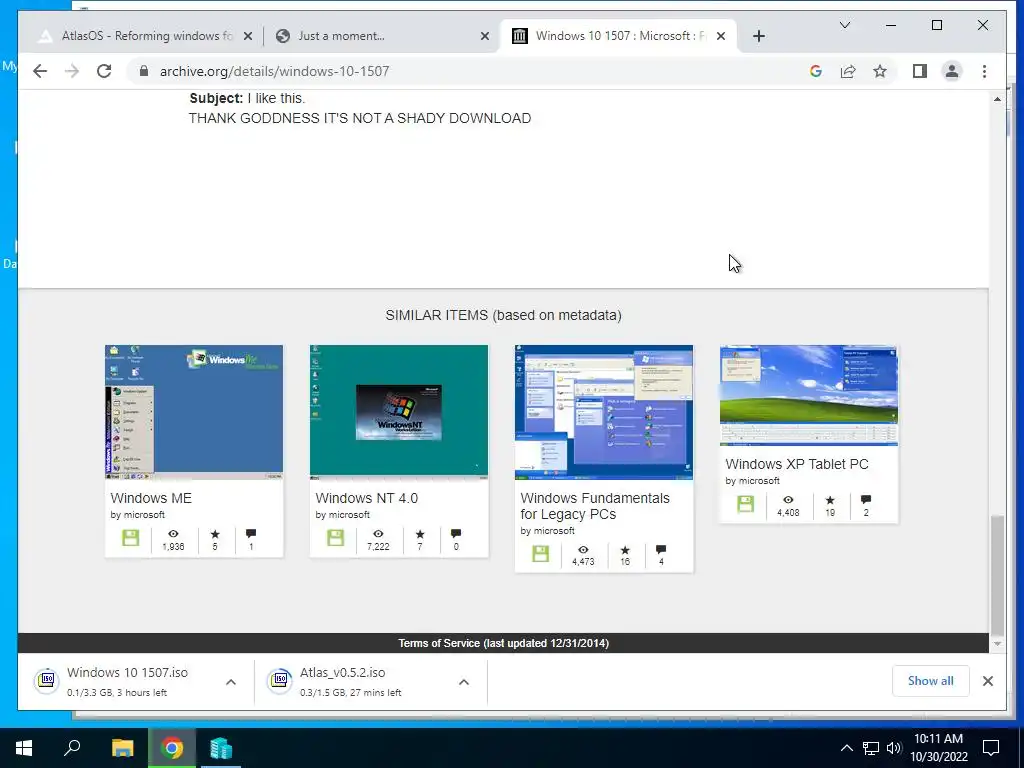Open a new tab with plus button
The height and width of the screenshot is (768, 1024).
pos(758,36)
